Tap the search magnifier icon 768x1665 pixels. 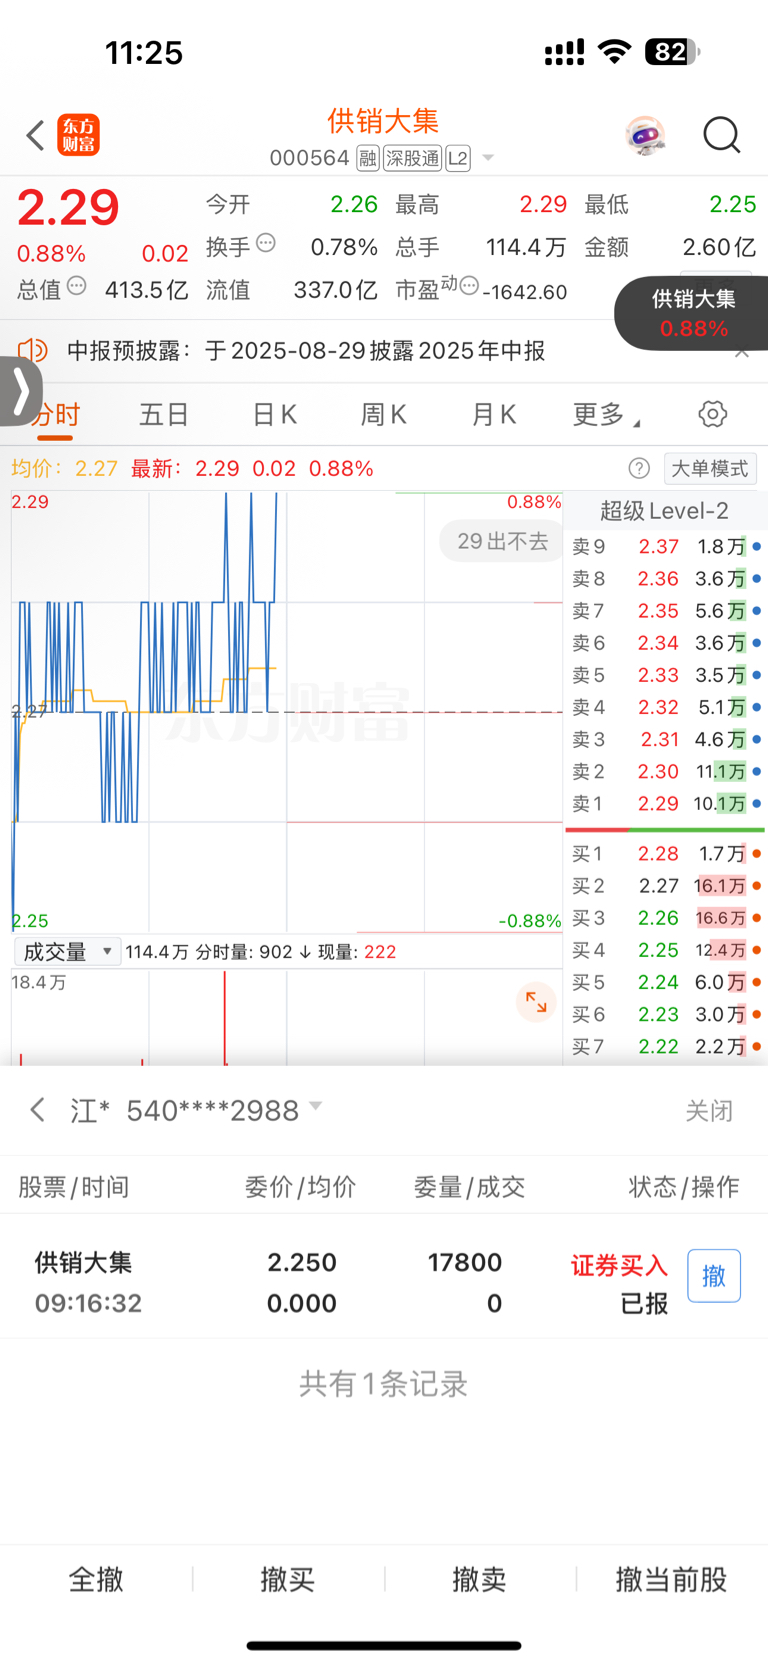(721, 135)
